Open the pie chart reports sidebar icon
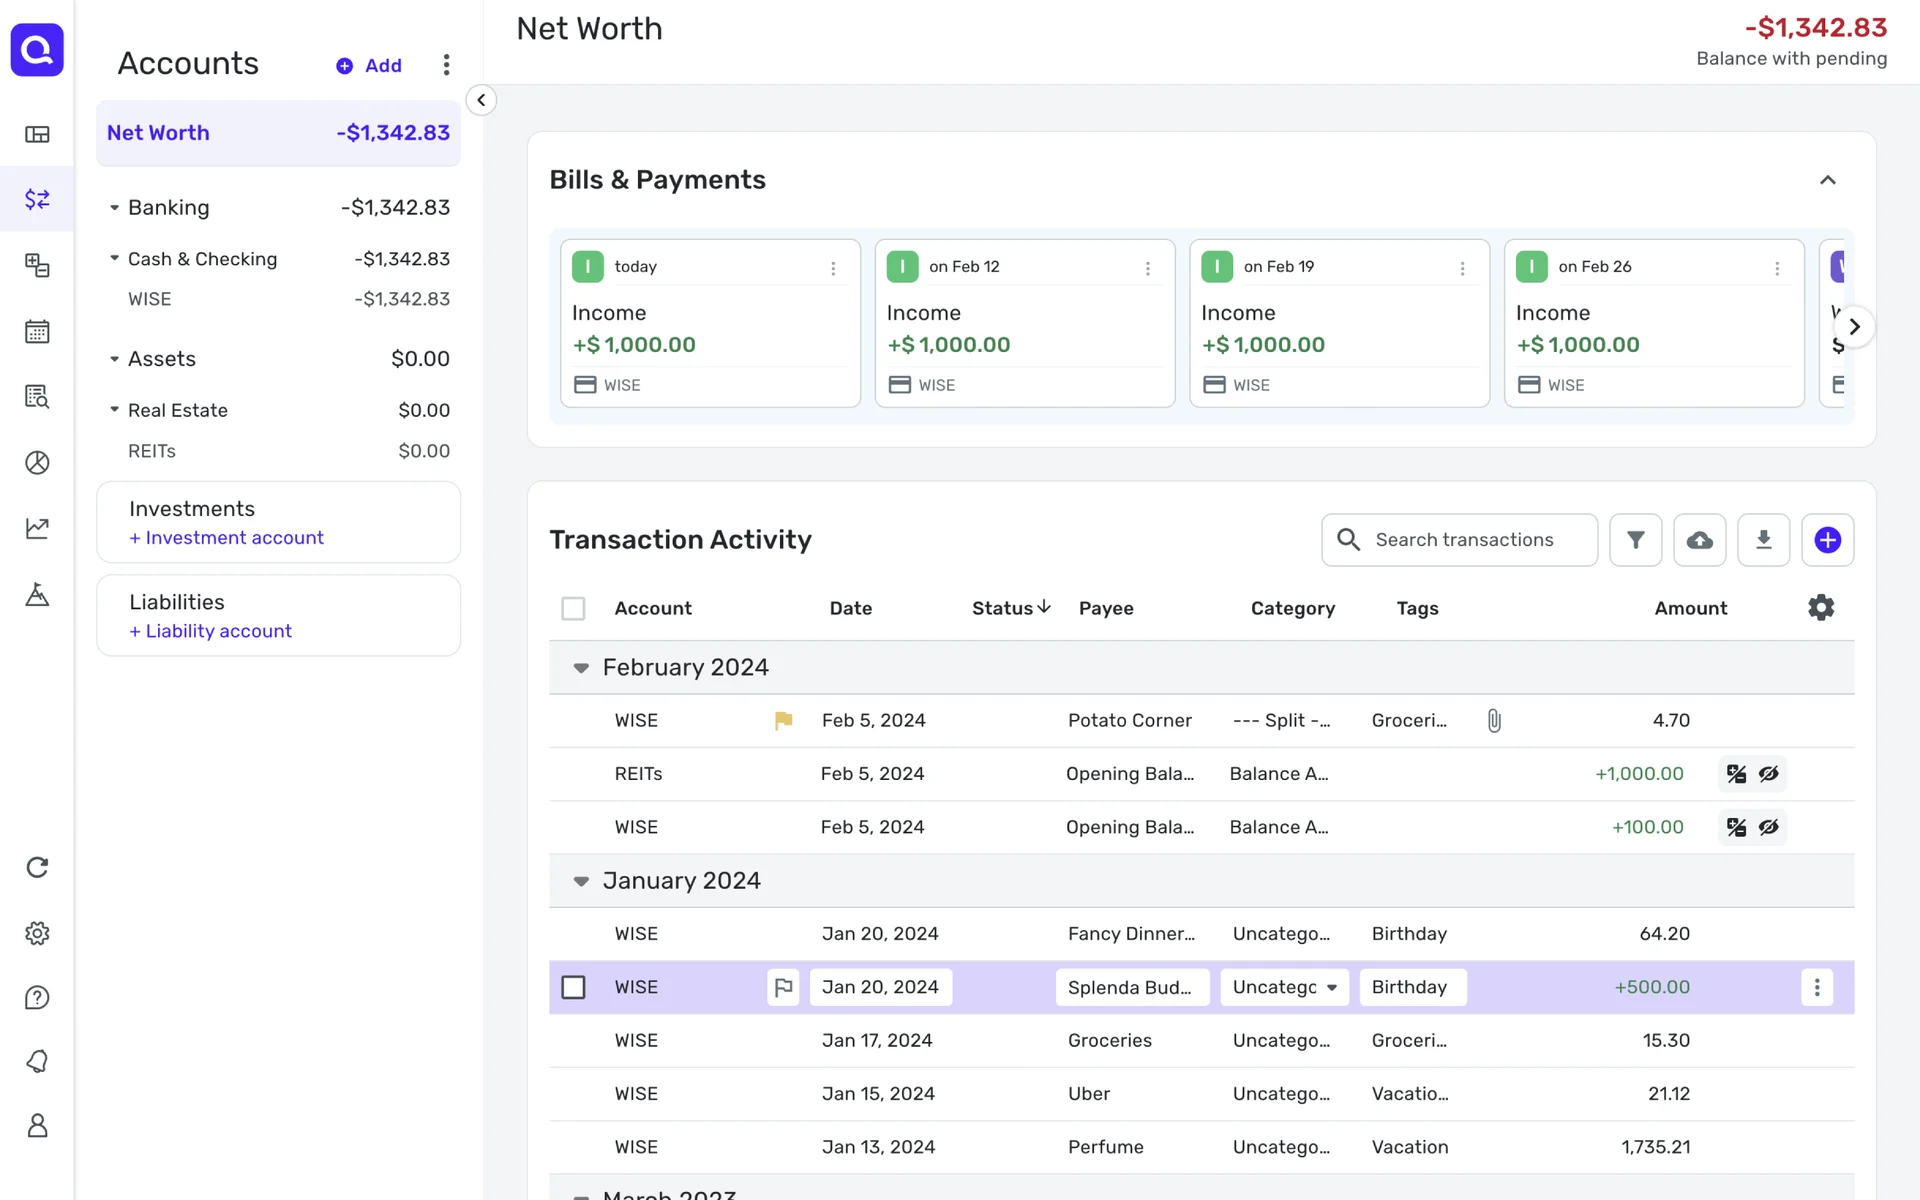The height and width of the screenshot is (1200, 1920). click(37, 463)
